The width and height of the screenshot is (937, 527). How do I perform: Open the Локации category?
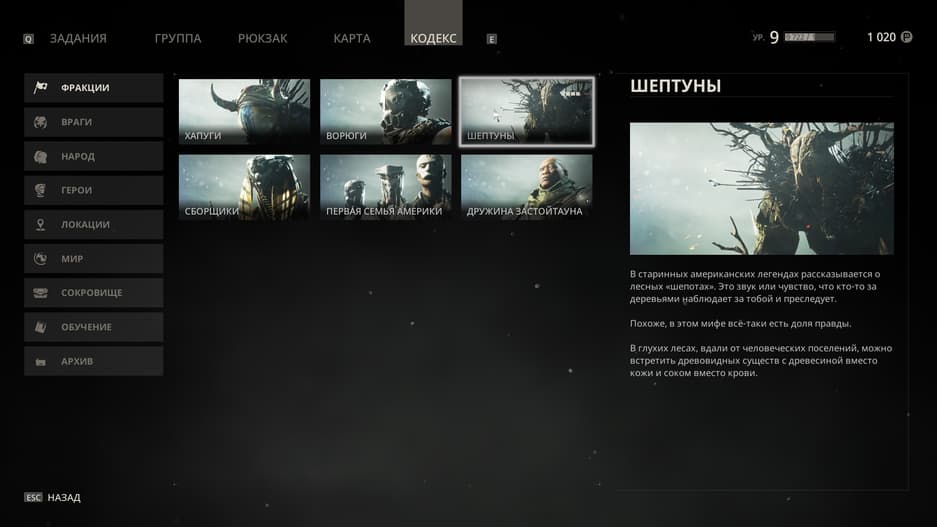click(x=93, y=225)
